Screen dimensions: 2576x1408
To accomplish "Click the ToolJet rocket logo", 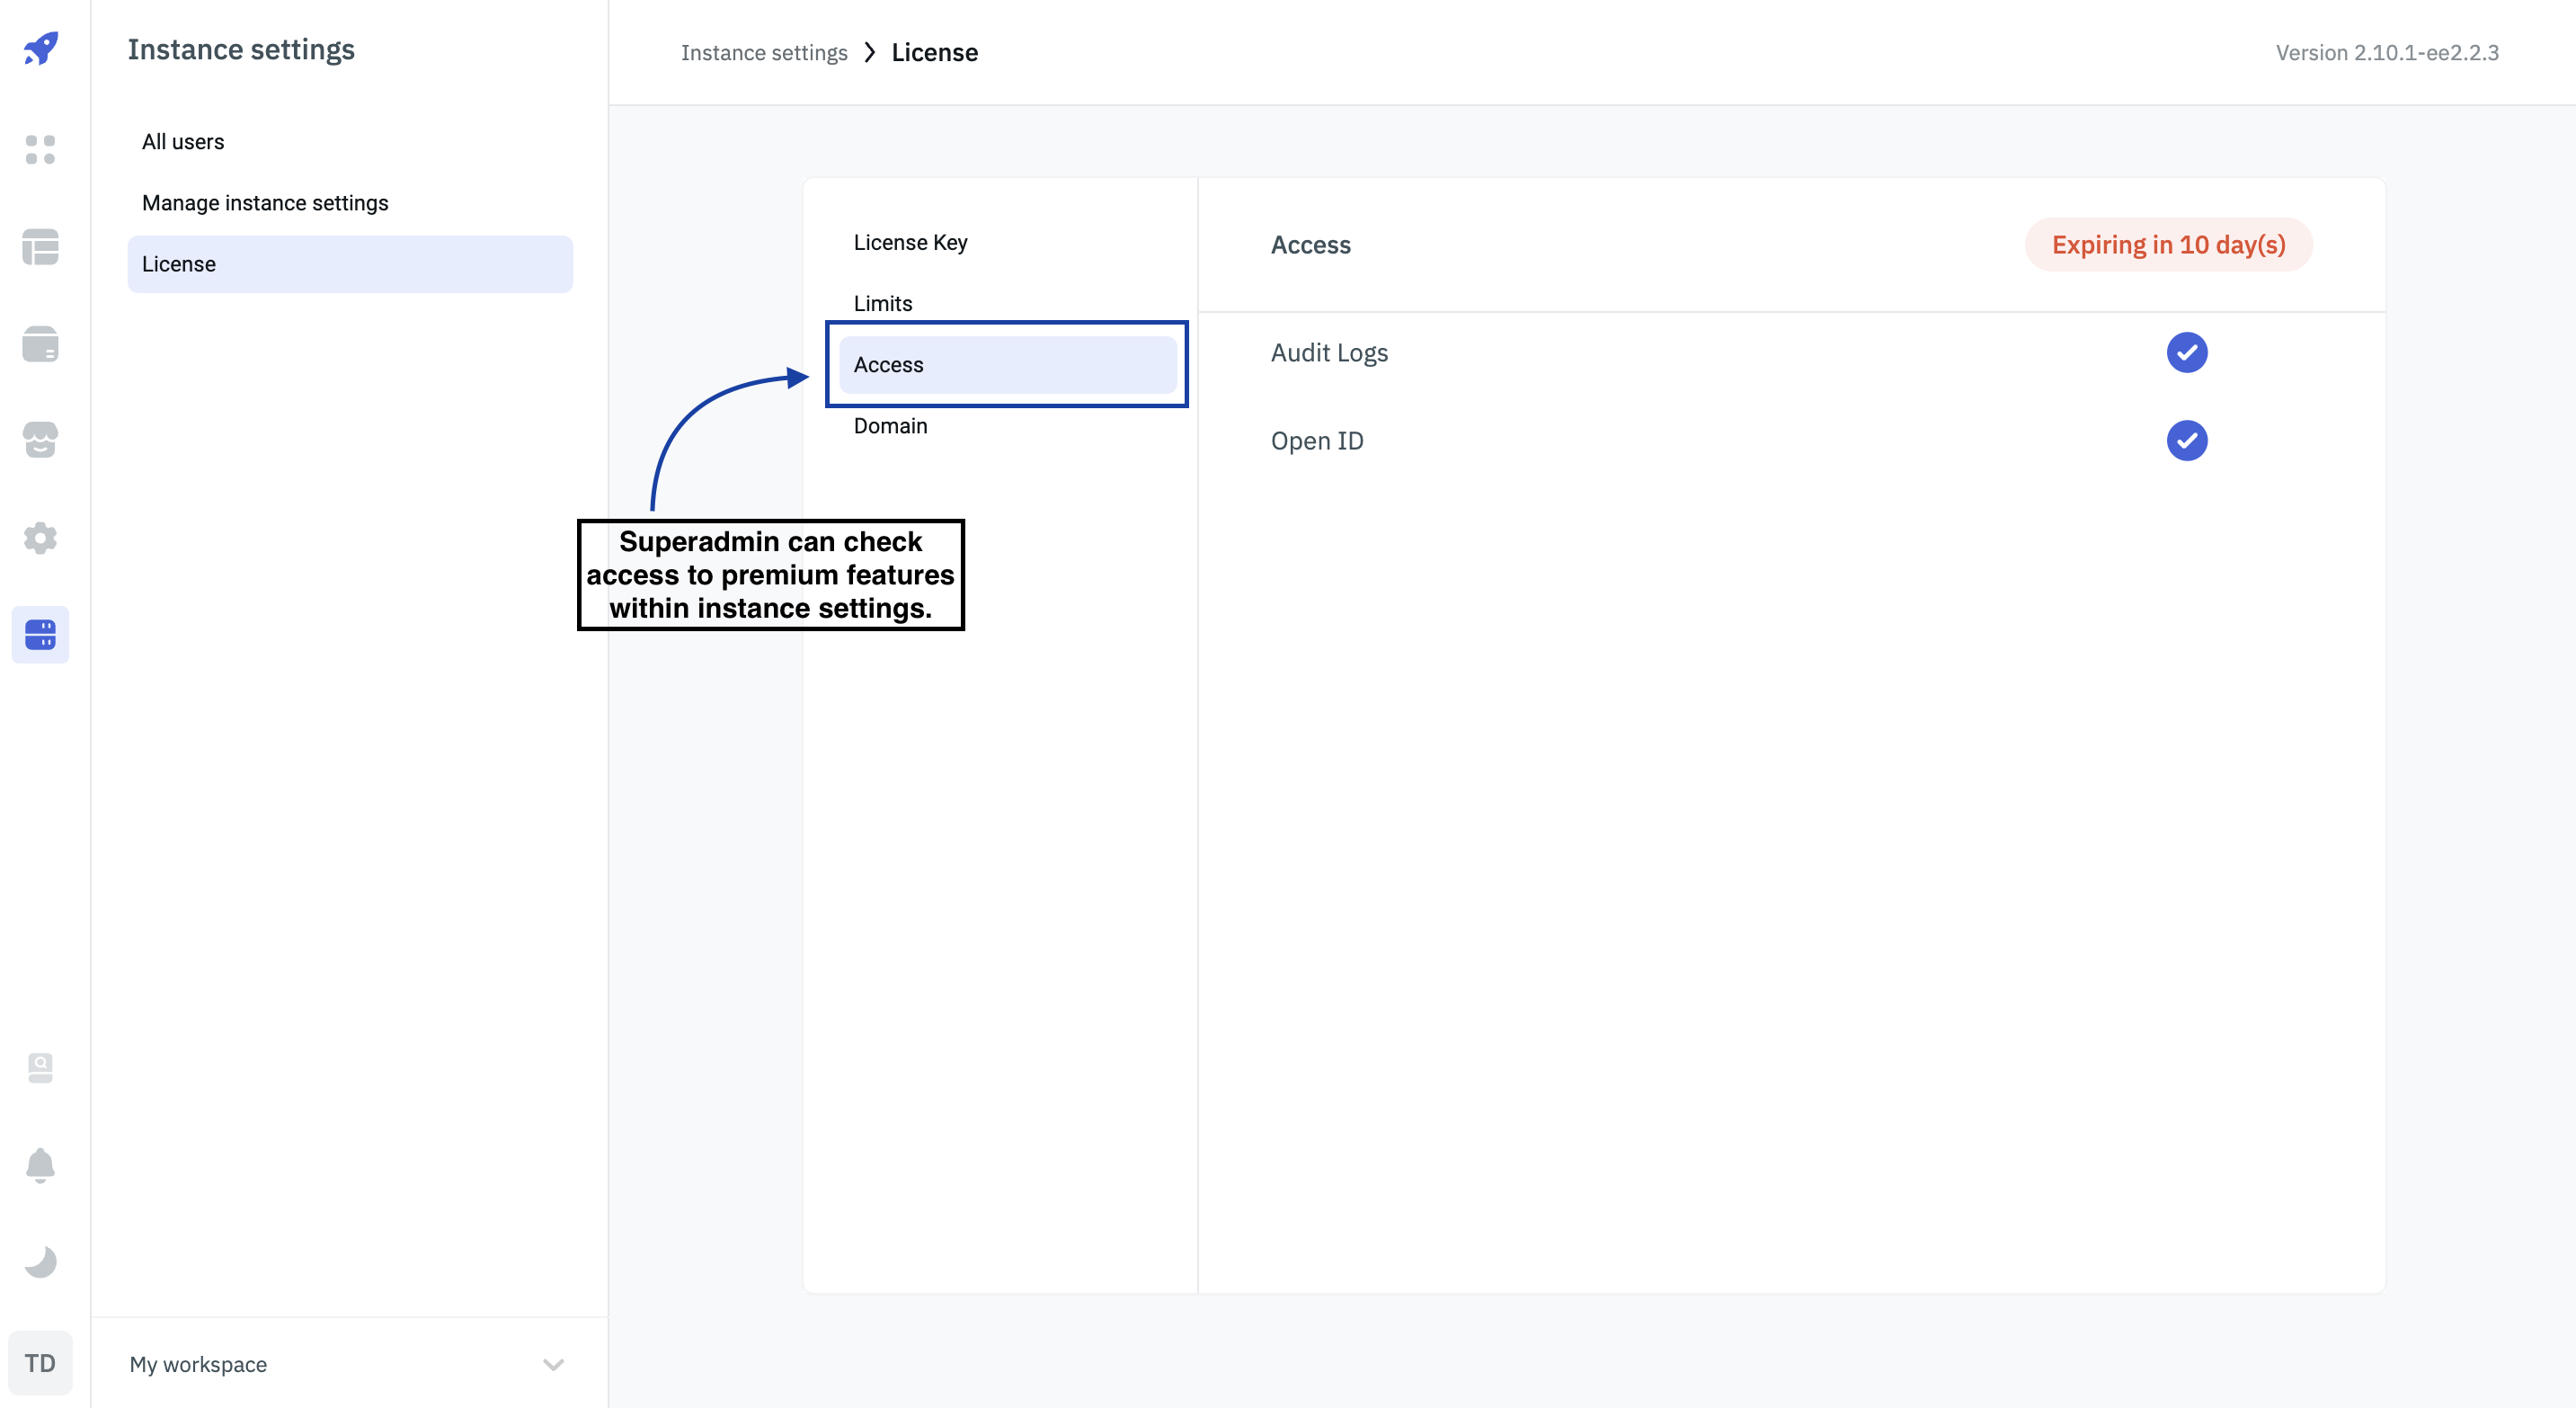I will click(x=41, y=48).
